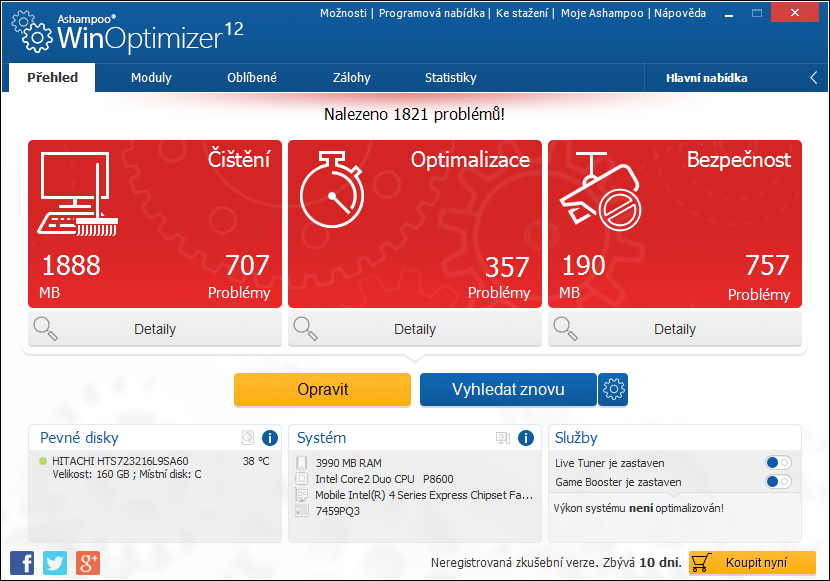Open scan settings gear beside Vyhledat znovu
This screenshot has height=581, width=830.
(614, 389)
